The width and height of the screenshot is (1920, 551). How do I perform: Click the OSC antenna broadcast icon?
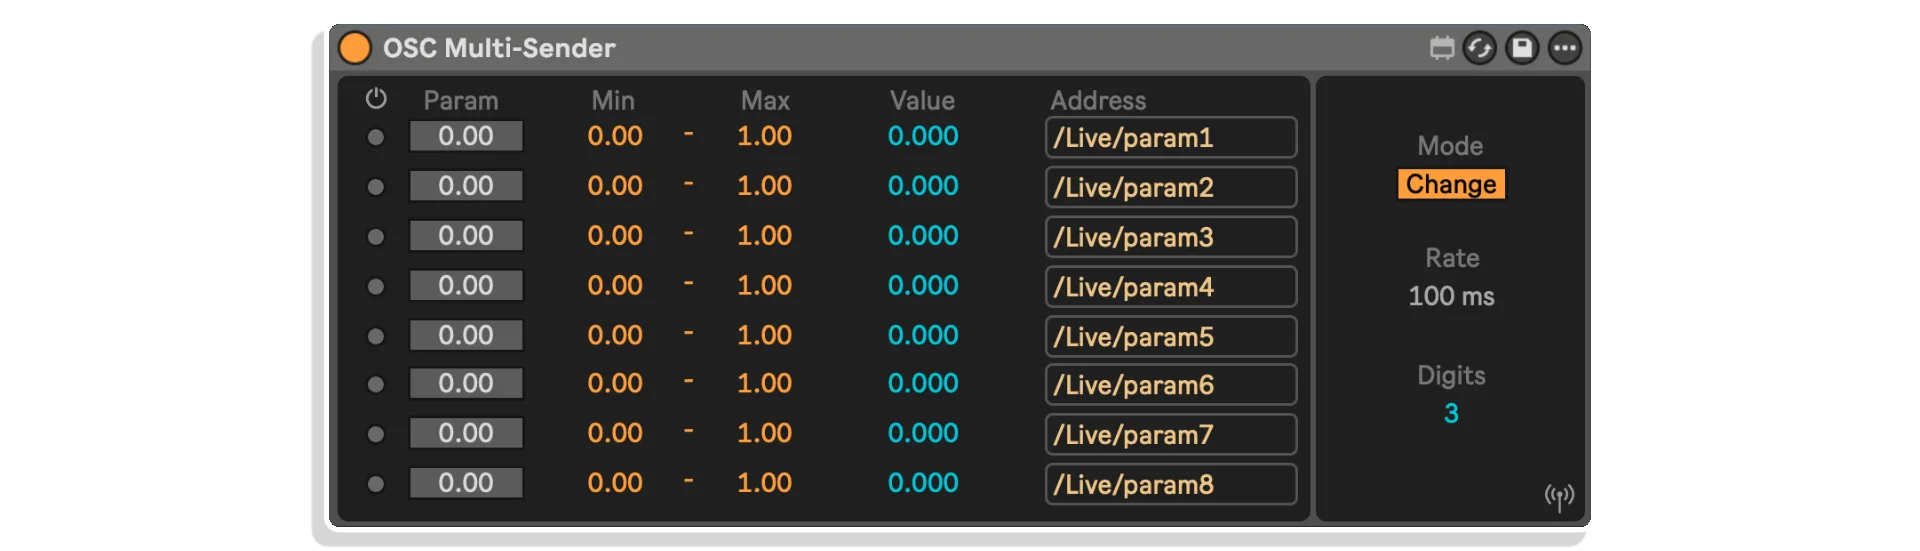tap(1559, 496)
